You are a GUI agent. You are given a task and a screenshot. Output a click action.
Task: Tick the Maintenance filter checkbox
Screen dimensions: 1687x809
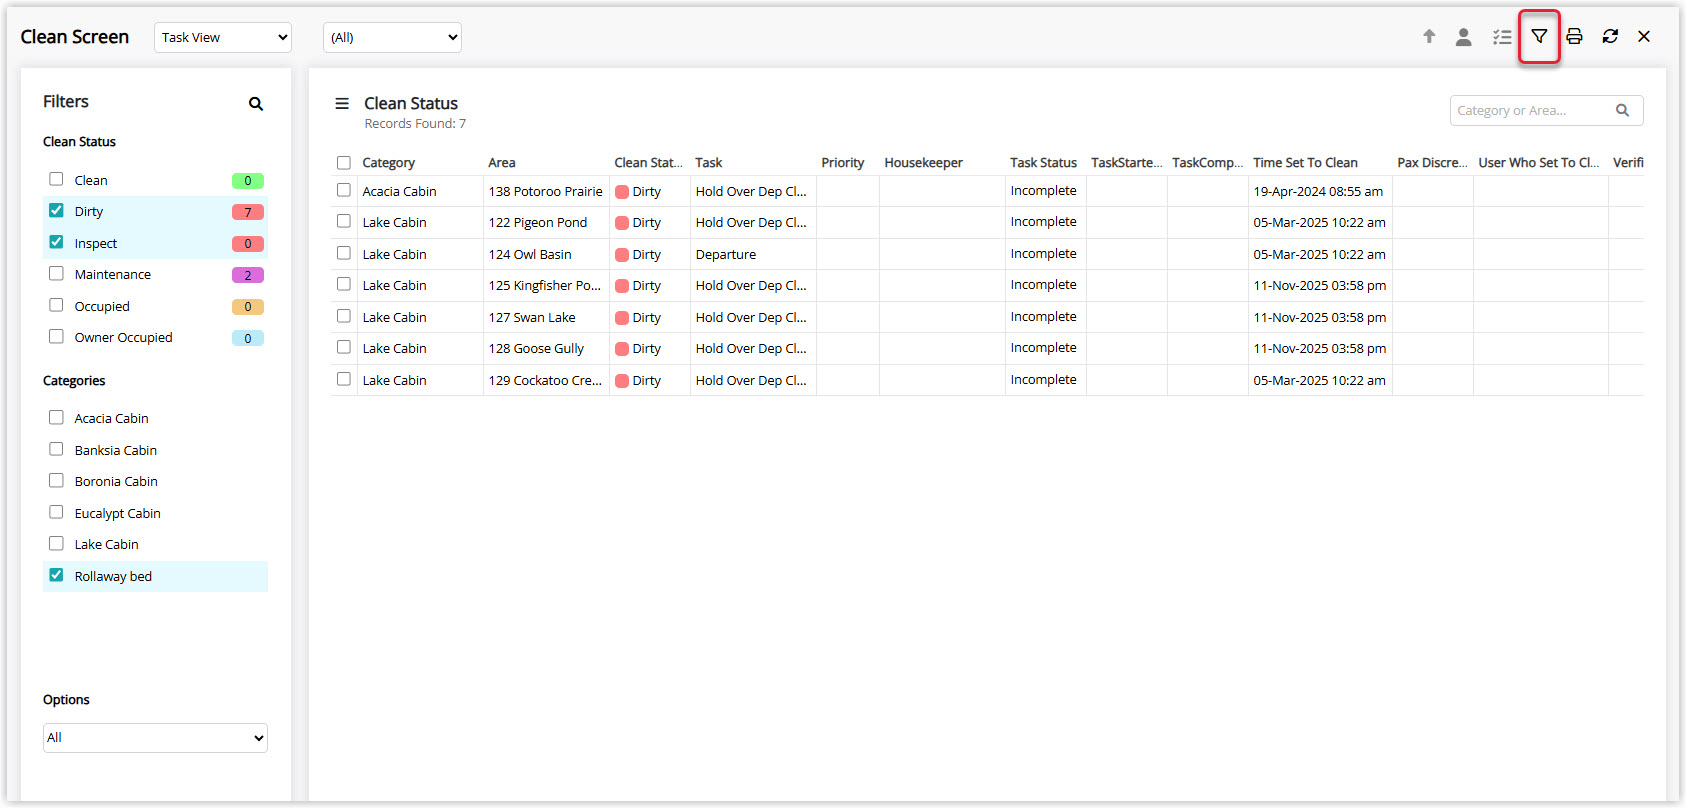(x=56, y=273)
